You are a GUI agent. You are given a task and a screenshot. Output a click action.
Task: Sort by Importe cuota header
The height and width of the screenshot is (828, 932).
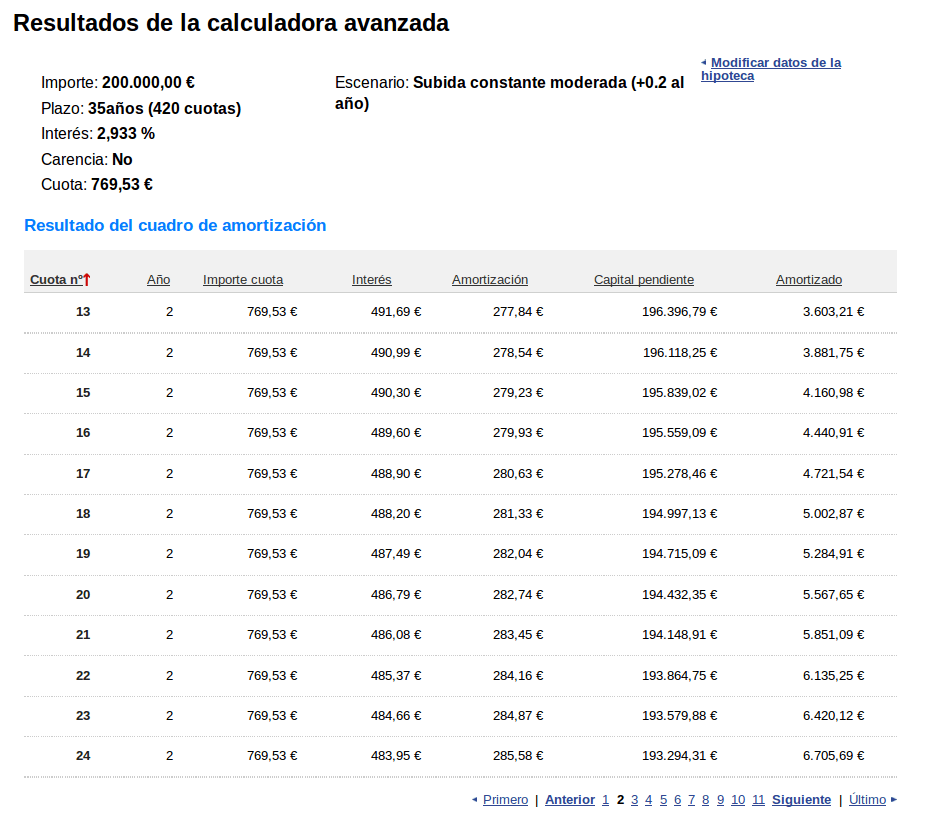click(243, 279)
